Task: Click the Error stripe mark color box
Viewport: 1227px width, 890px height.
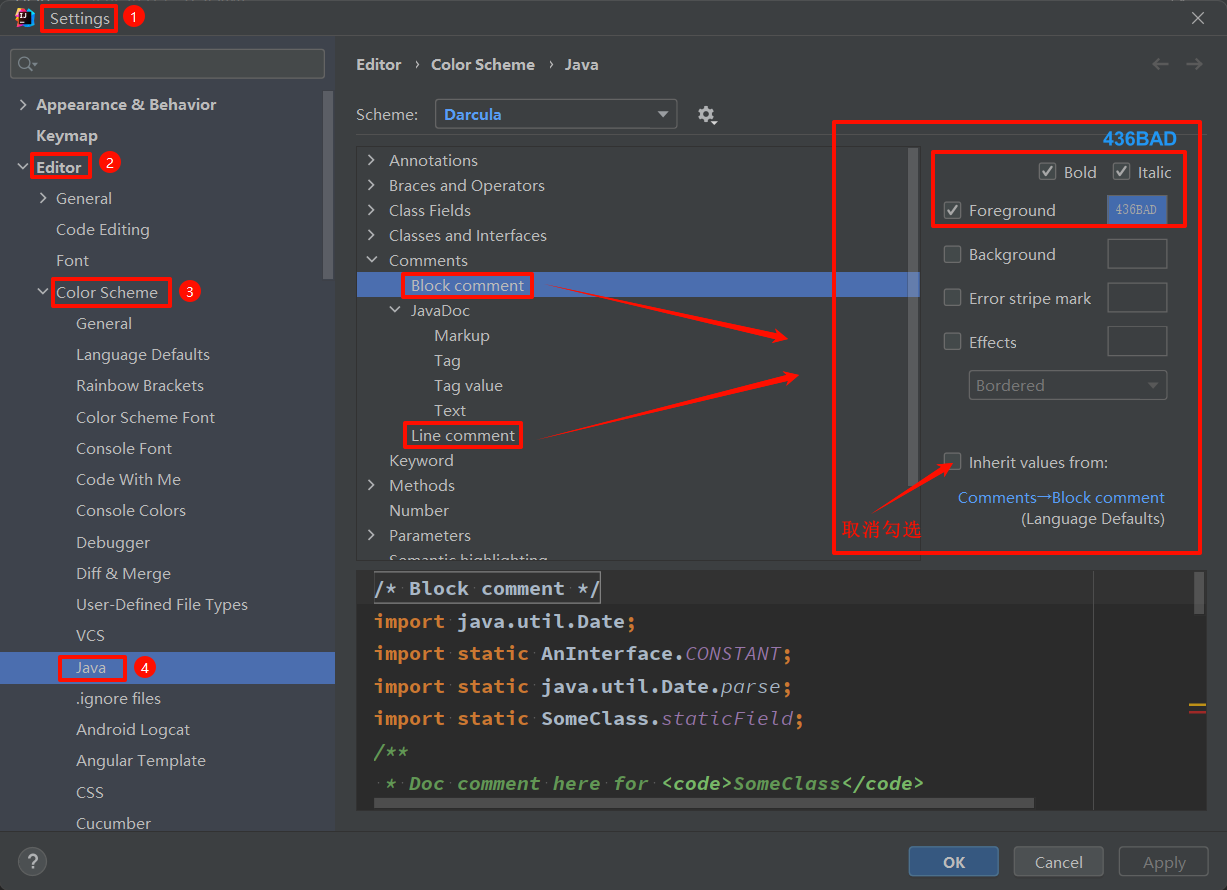Action: pos(1137,298)
